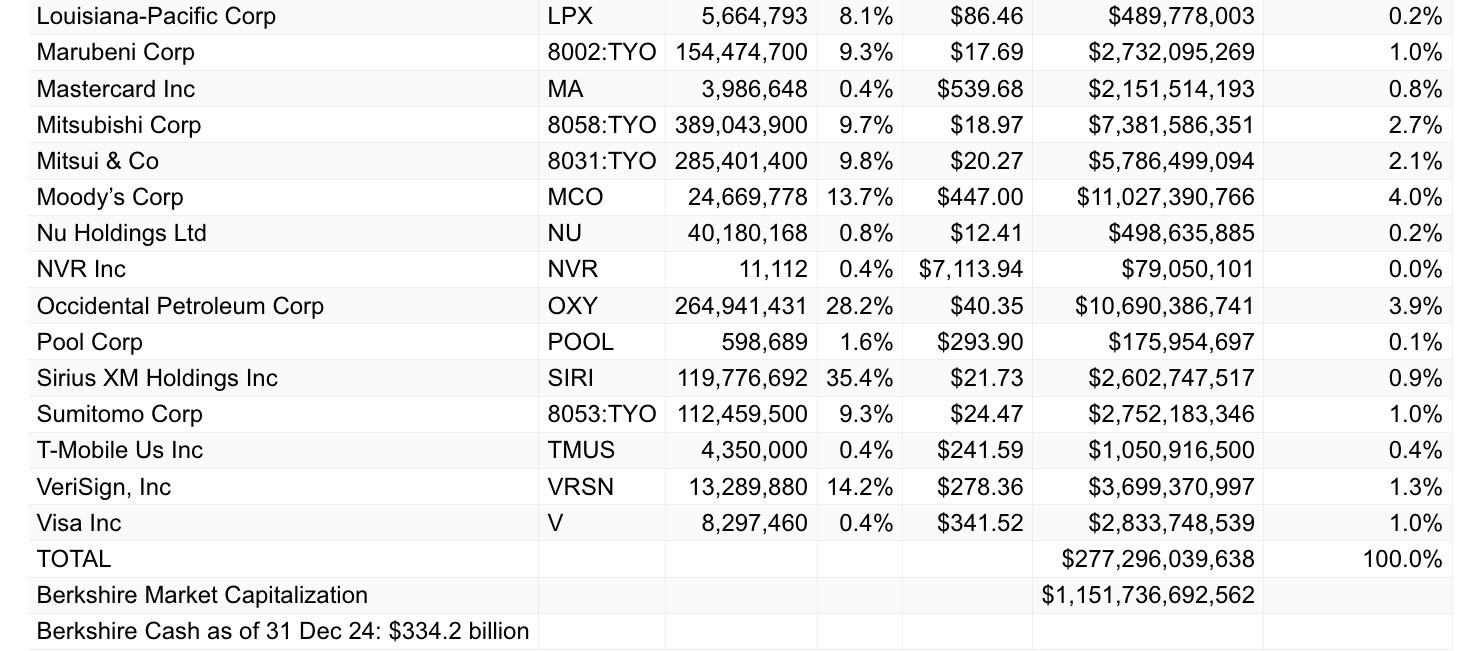Select the NU ticker cell
The width and height of the screenshot is (1482, 651).
point(565,233)
